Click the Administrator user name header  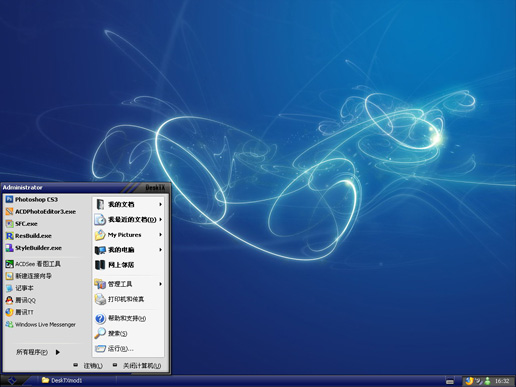coord(23,187)
